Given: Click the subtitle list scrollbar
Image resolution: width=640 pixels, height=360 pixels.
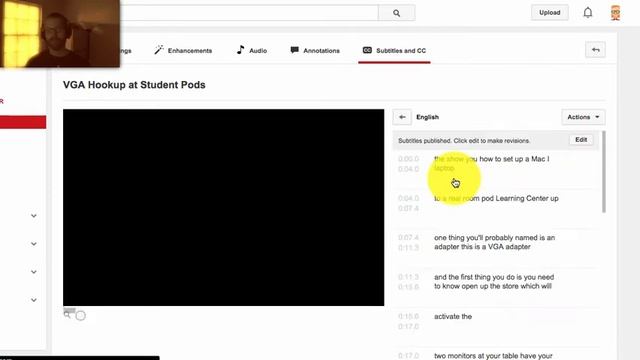Looking at the screenshot, I should pyautogui.click(x=604, y=171).
